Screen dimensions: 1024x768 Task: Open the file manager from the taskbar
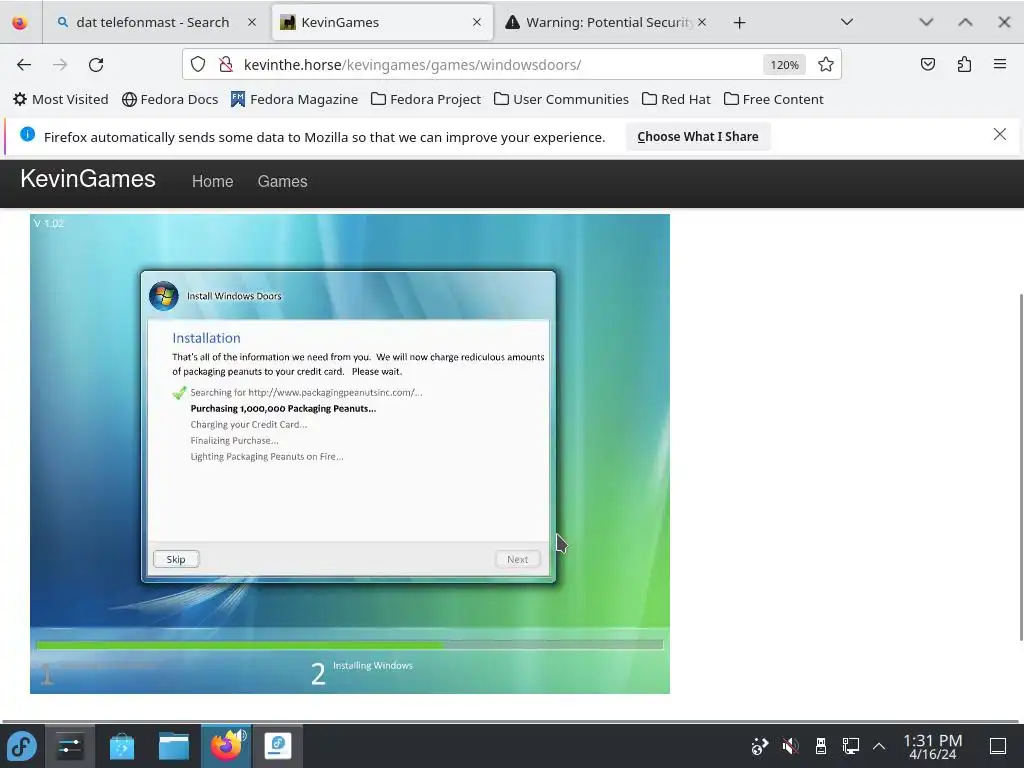[174, 746]
